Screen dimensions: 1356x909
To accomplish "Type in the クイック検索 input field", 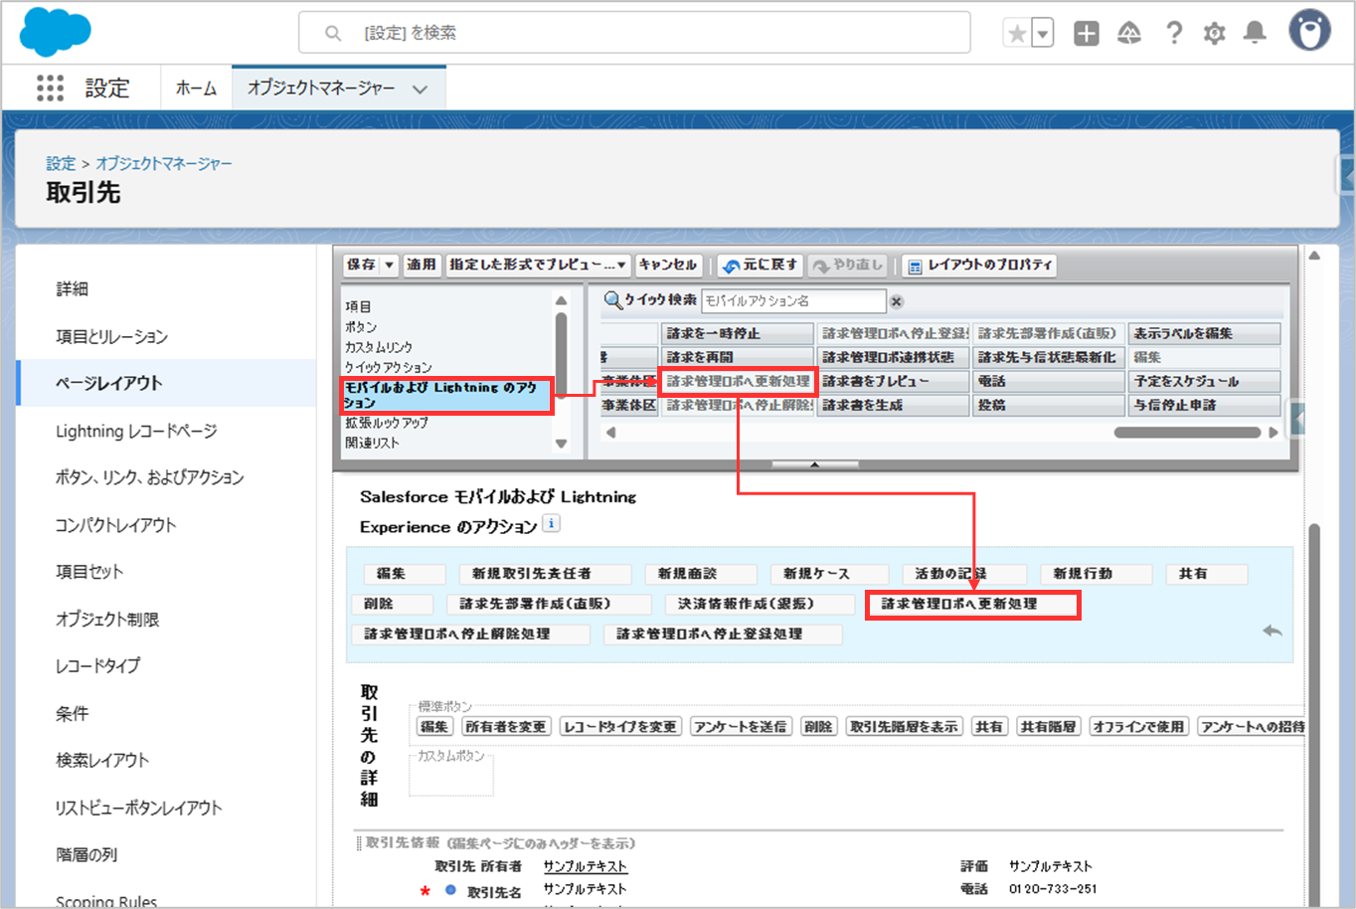I will [792, 301].
